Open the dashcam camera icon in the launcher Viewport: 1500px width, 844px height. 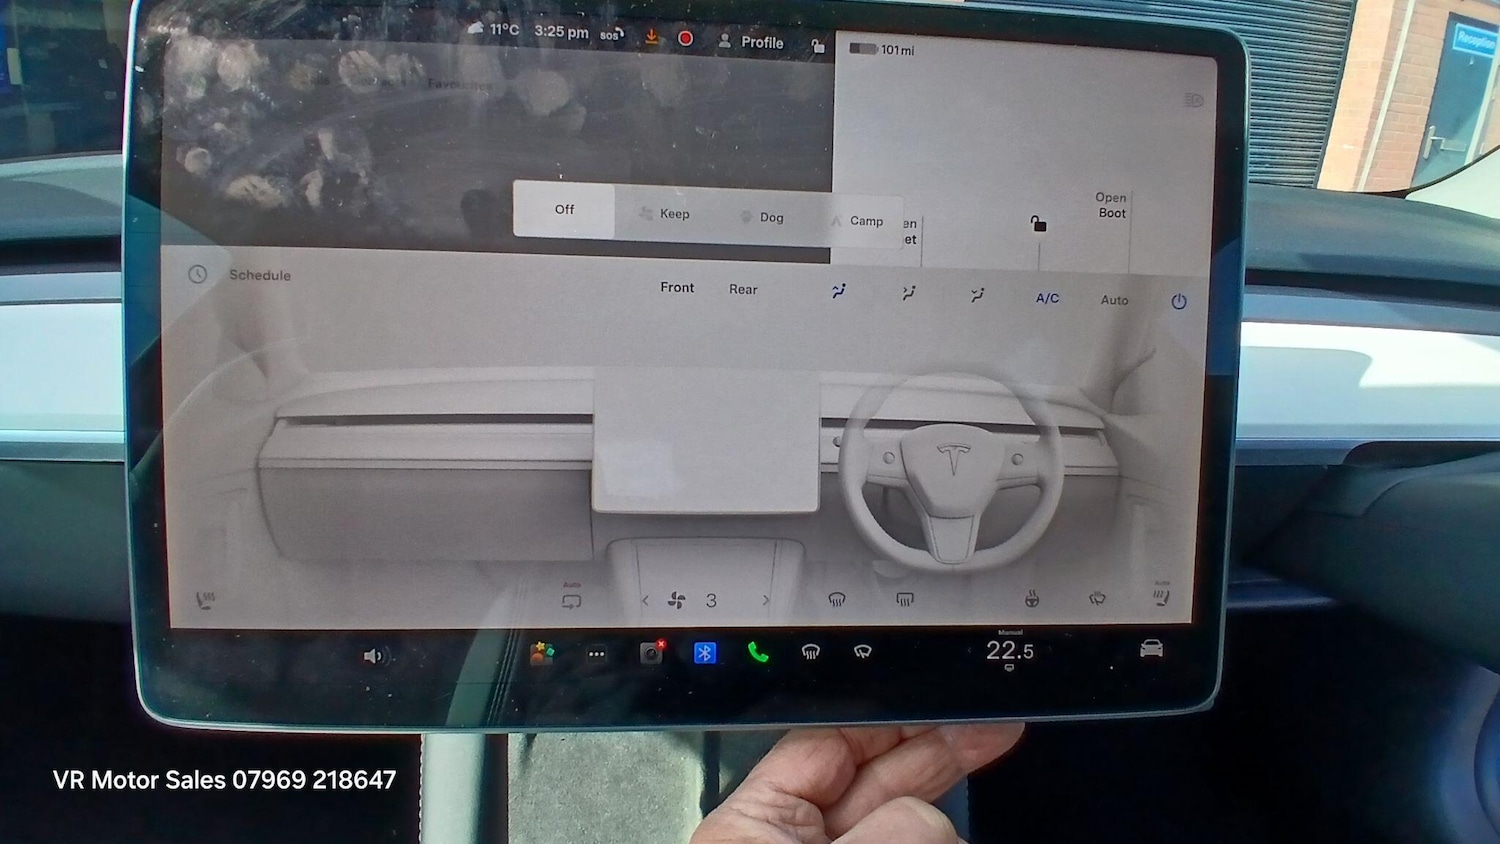coord(651,655)
